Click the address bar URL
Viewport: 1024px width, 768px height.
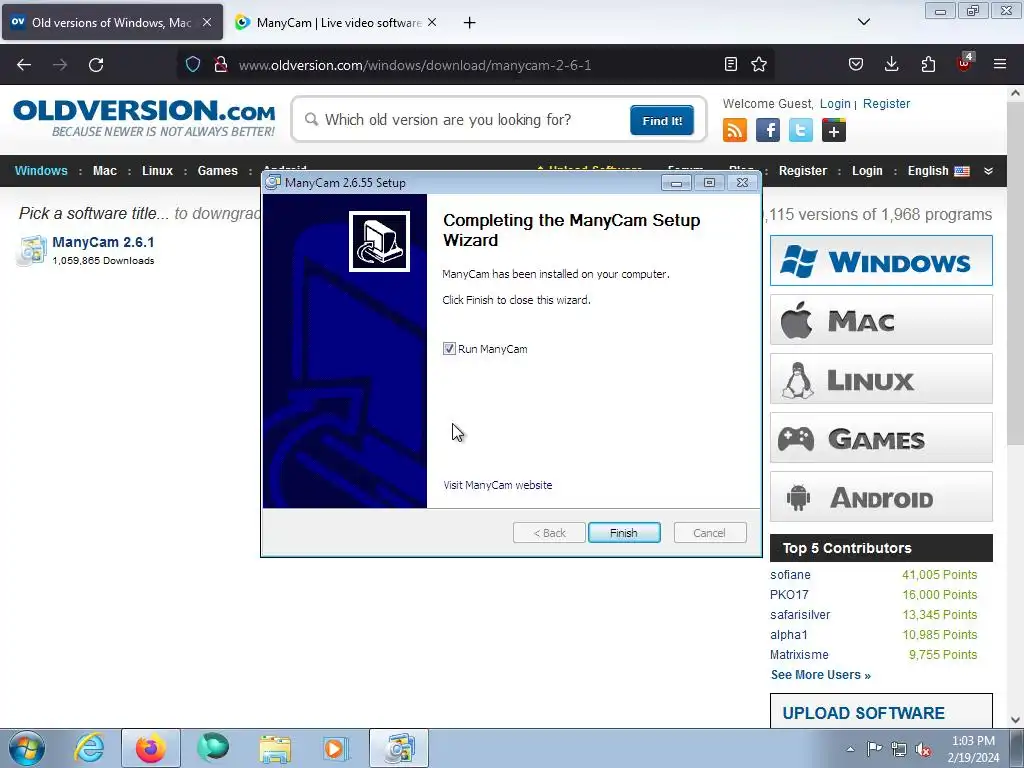click(415, 65)
